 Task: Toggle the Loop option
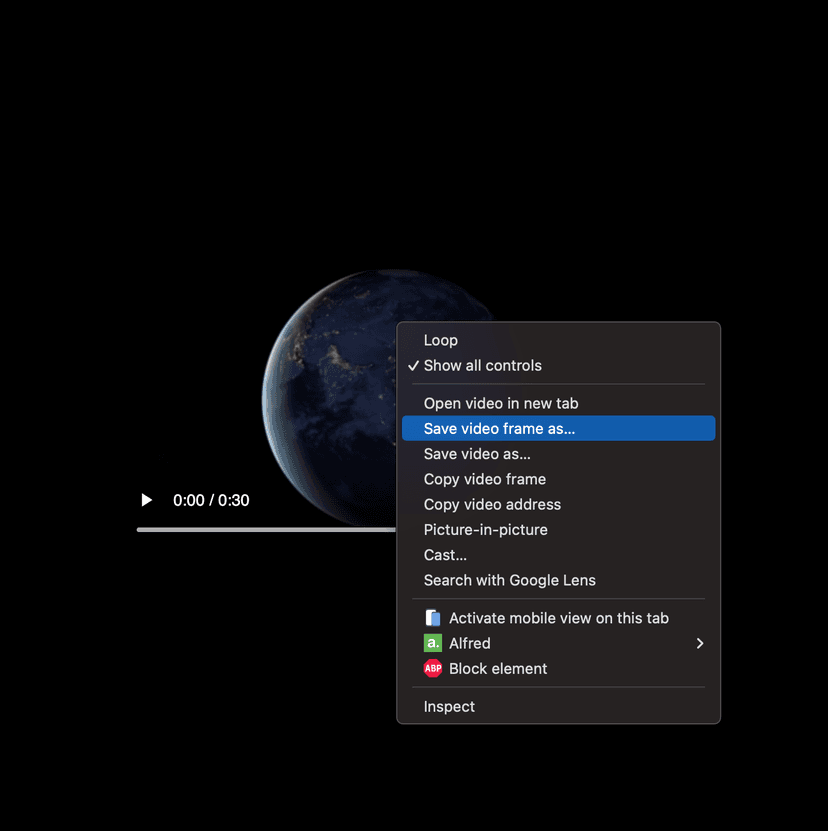(x=440, y=340)
